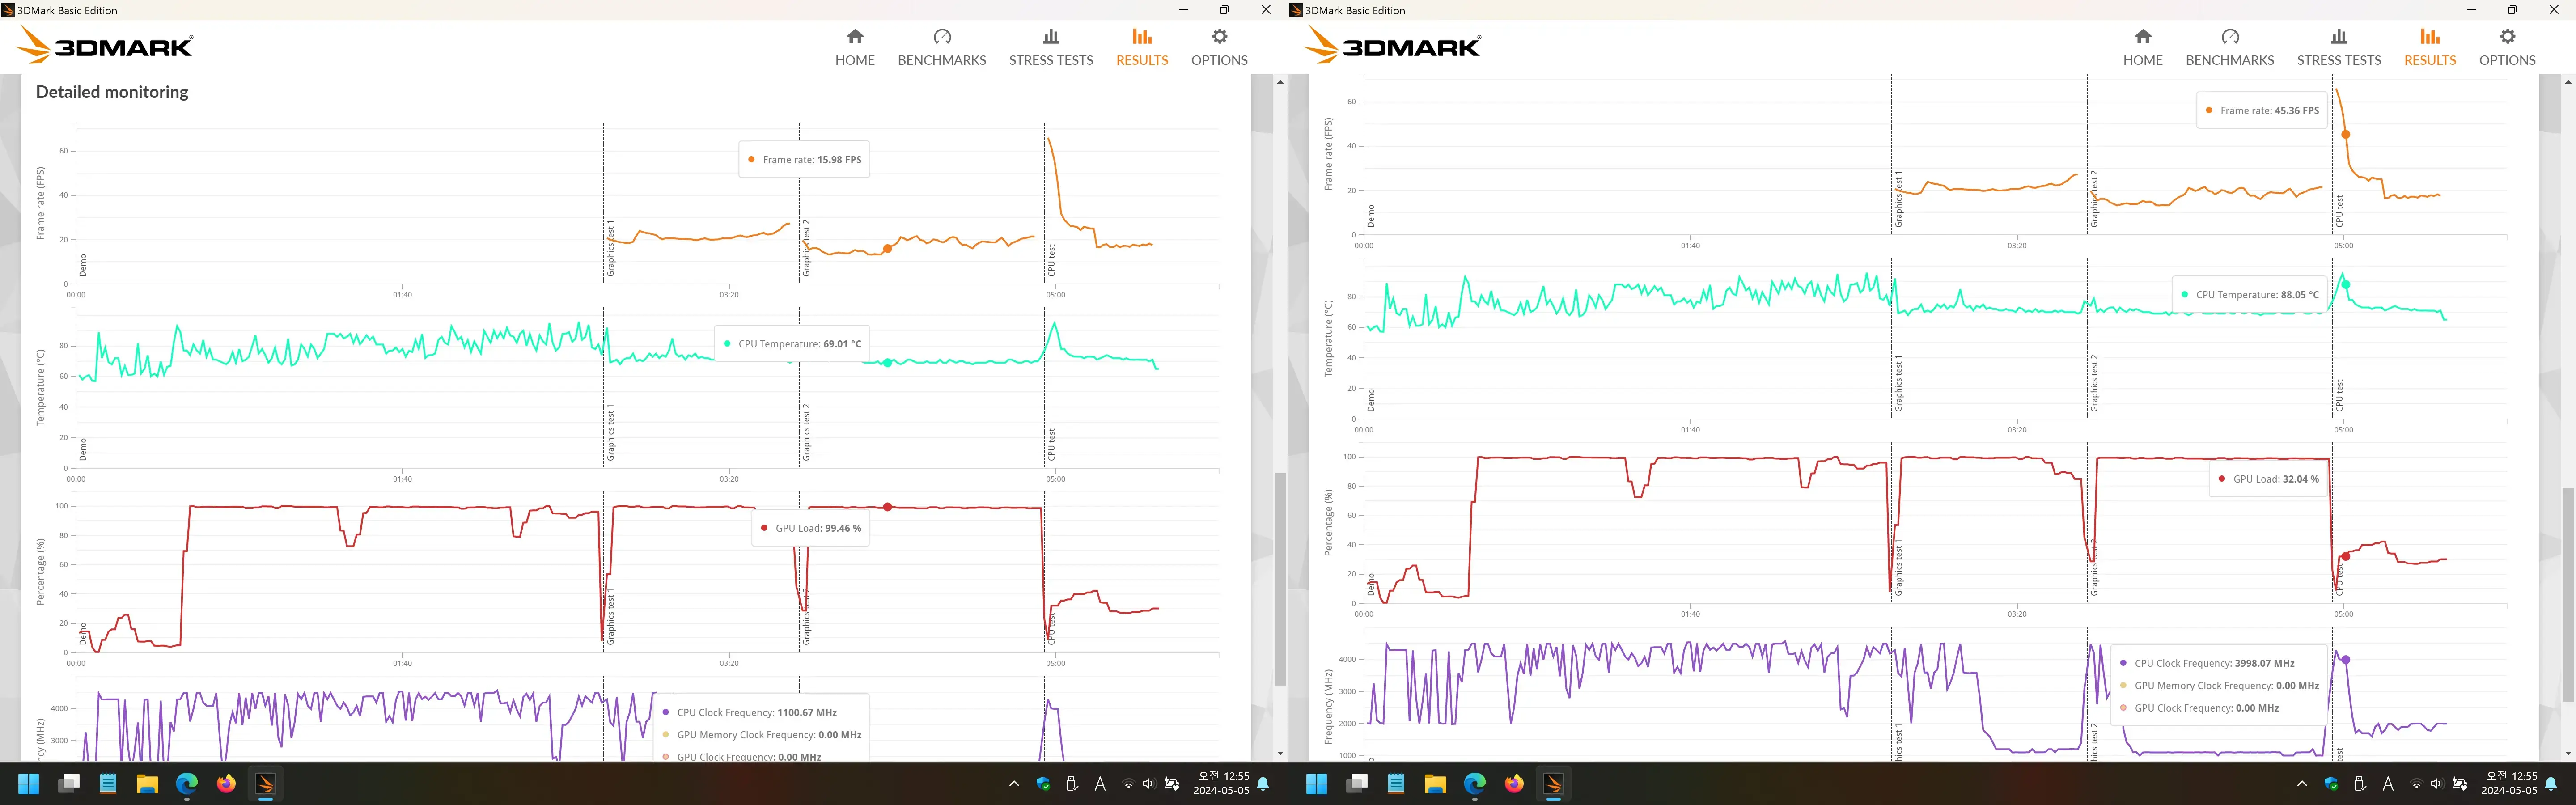Open STRESS TESTS in the left 3DMark window
2576x805 pixels.
pos(1050,47)
